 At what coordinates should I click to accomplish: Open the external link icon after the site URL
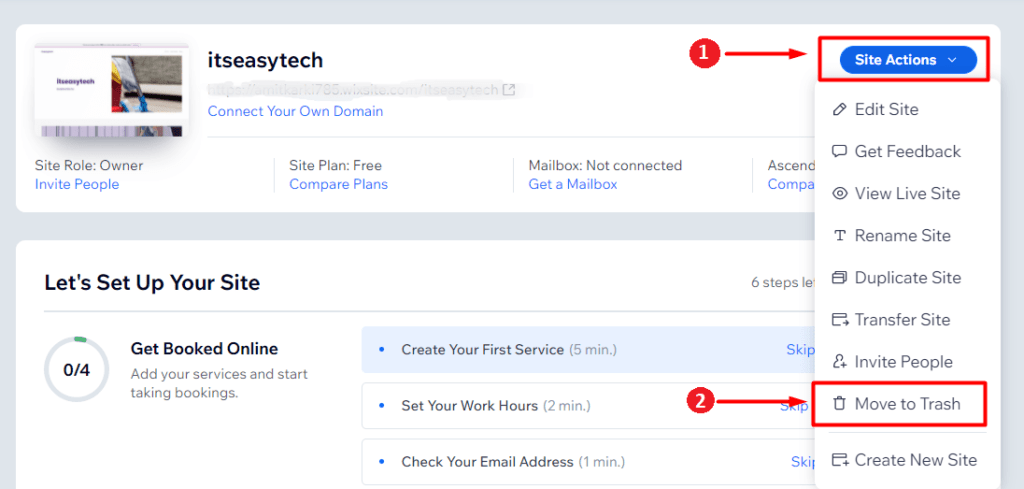click(x=509, y=89)
